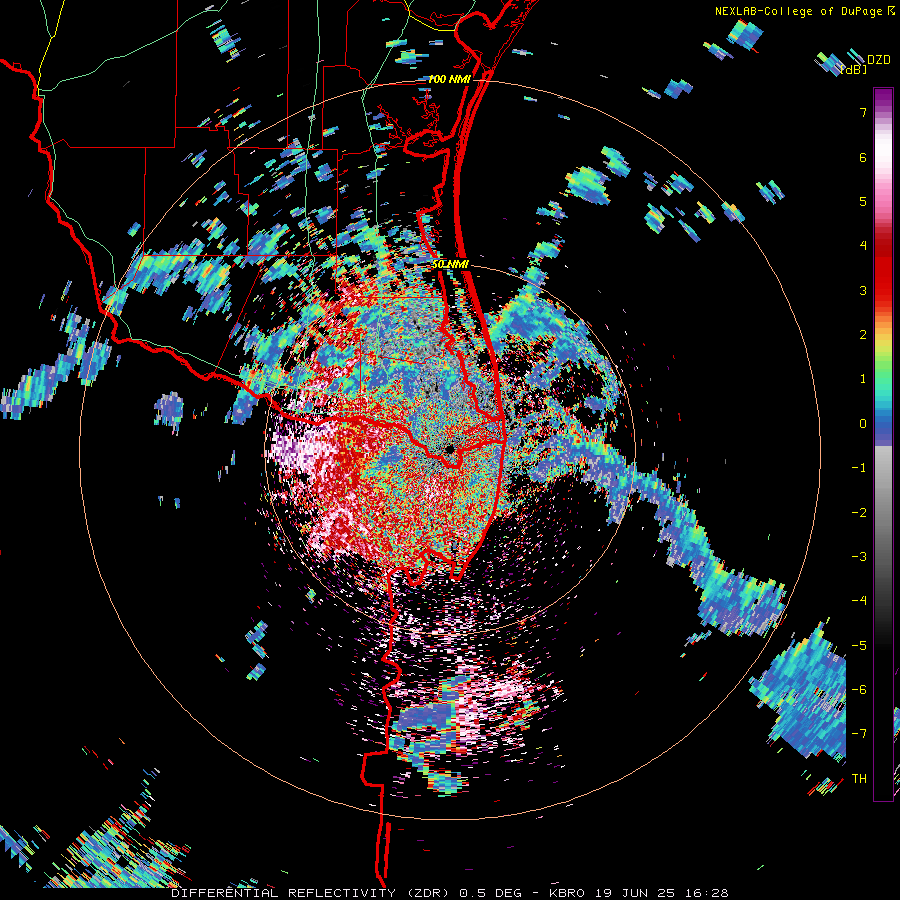The height and width of the screenshot is (900, 900).
Task: Click the -3 dB color scale value
Action: 859,556
